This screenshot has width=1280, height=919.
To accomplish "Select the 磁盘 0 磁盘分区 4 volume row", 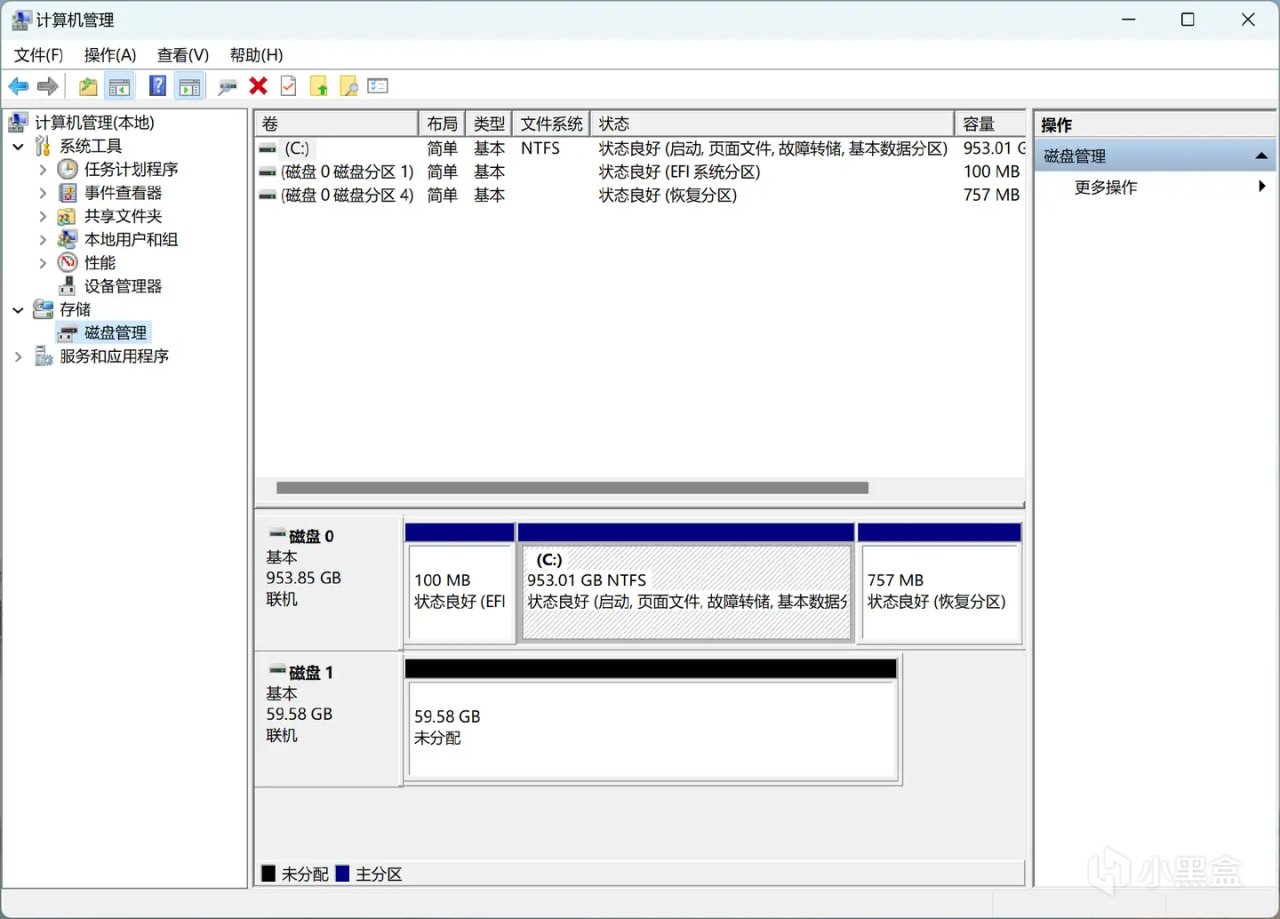I will click(640, 195).
